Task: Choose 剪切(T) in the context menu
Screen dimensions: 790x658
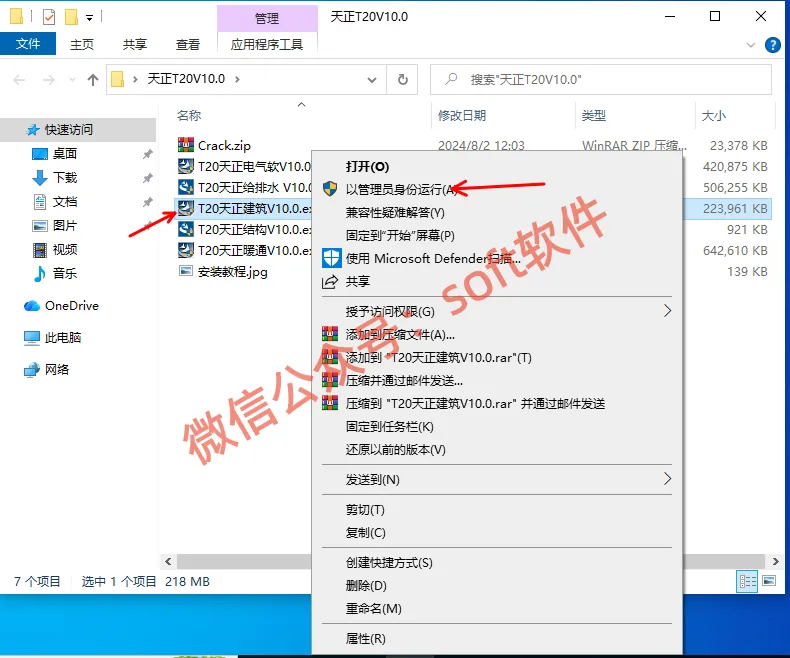Action: pos(497,510)
